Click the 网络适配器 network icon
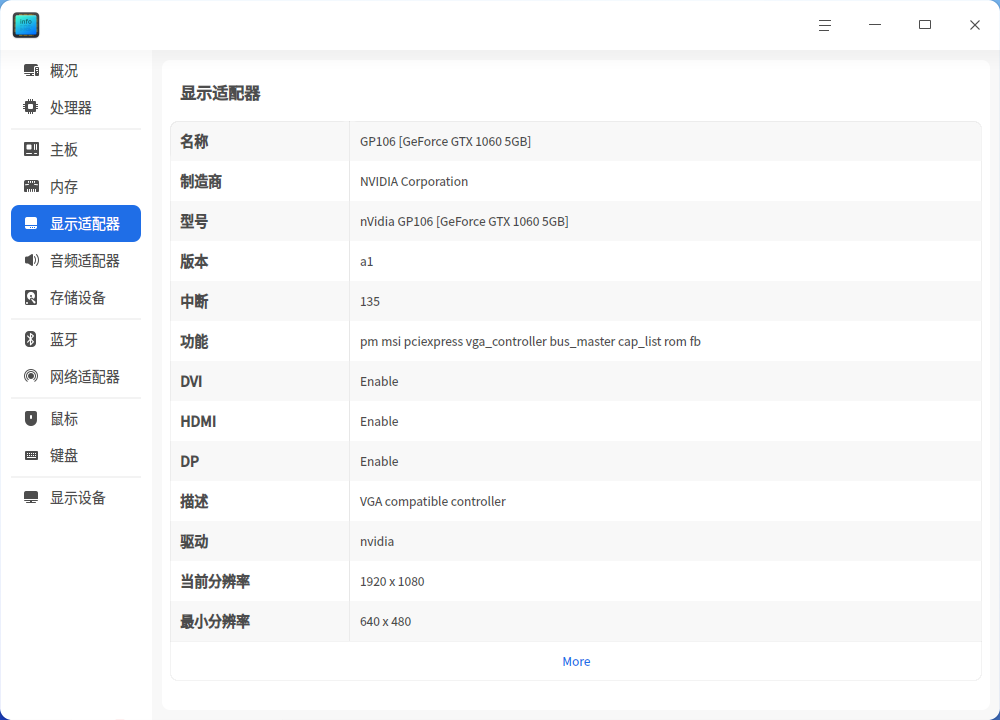This screenshot has height=720, width=1000. (x=31, y=376)
